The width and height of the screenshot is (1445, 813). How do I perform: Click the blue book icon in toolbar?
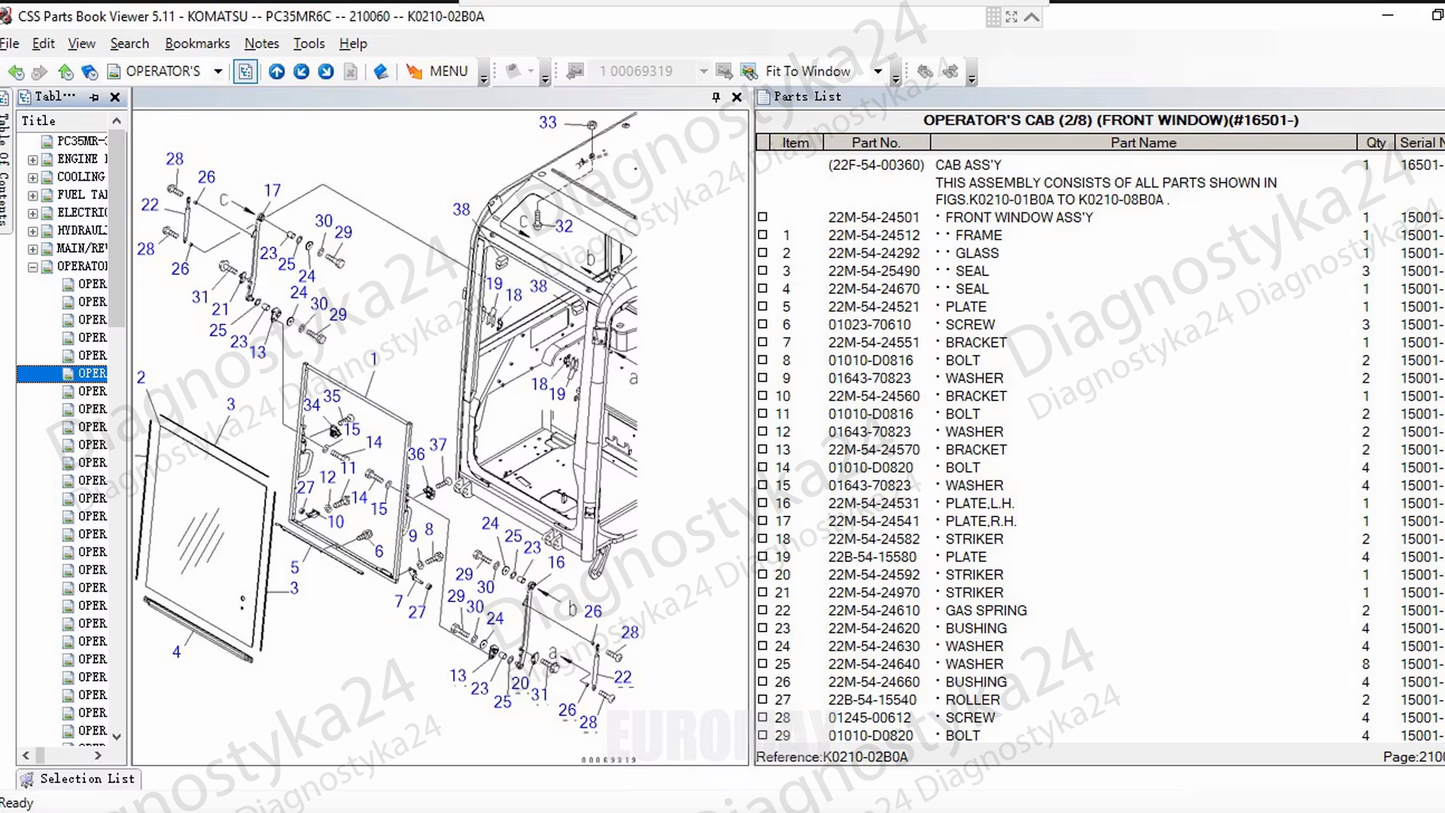click(x=381, y=72)
